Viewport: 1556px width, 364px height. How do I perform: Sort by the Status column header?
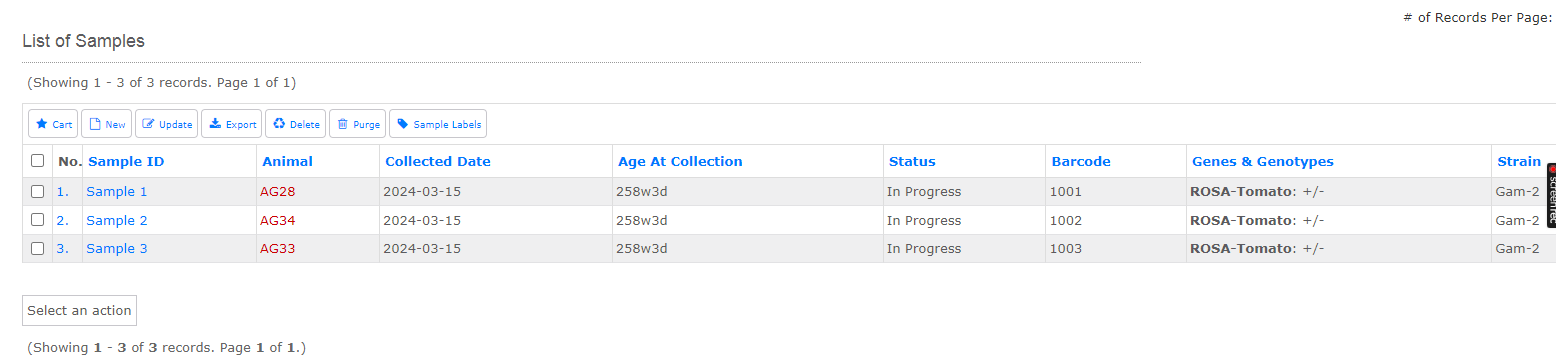click(912, 161)
